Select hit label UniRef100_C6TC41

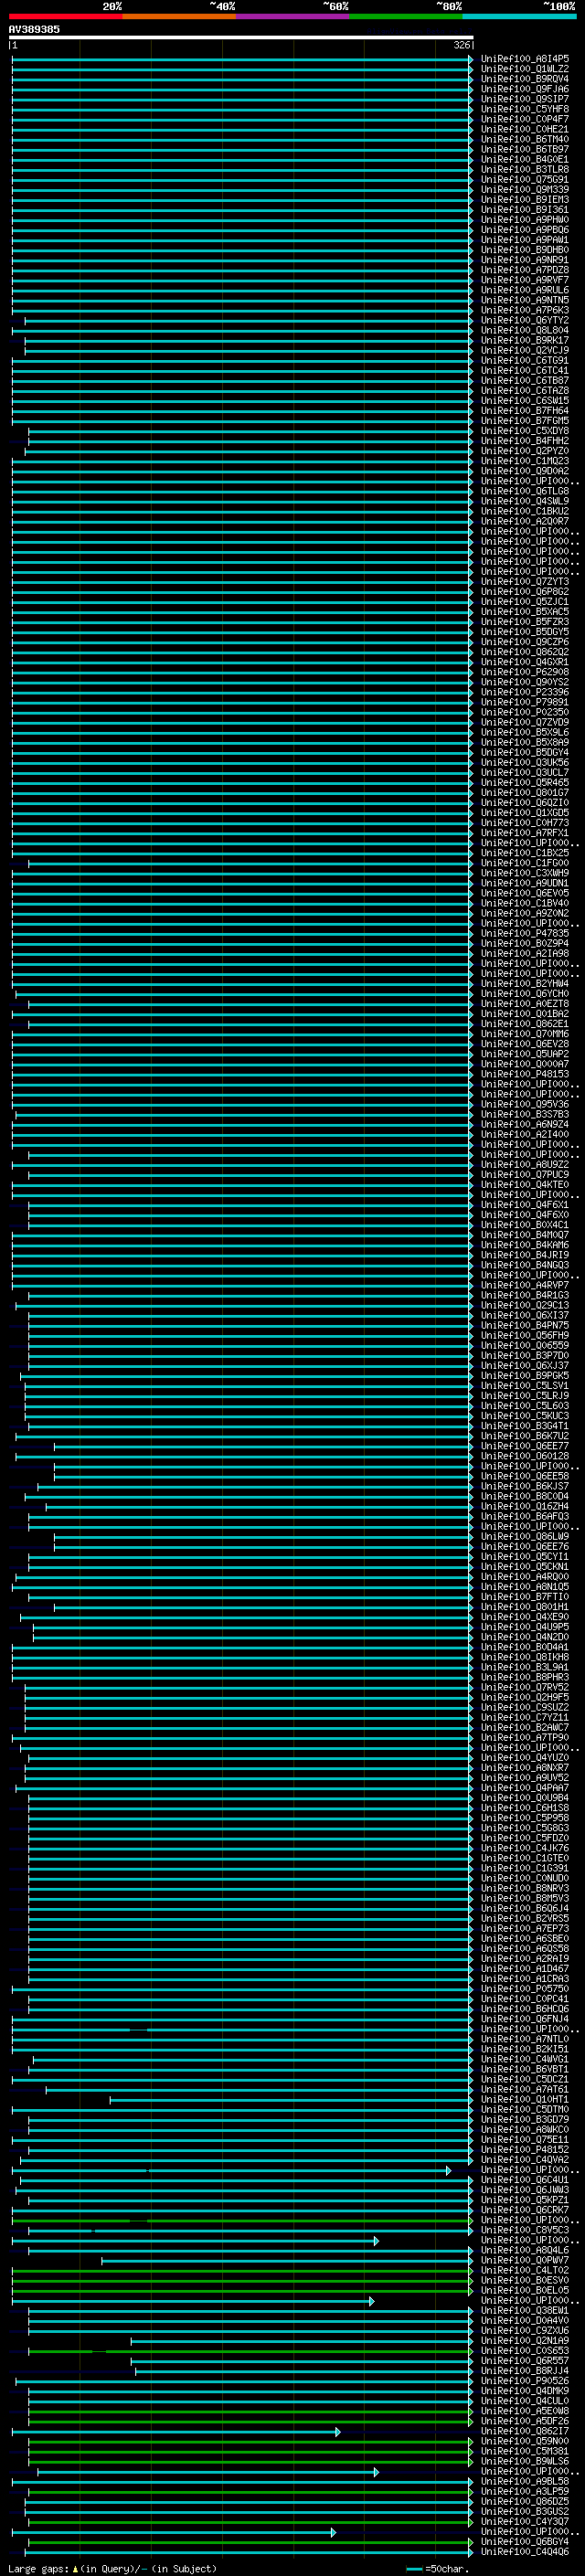(x=525, y=370)
